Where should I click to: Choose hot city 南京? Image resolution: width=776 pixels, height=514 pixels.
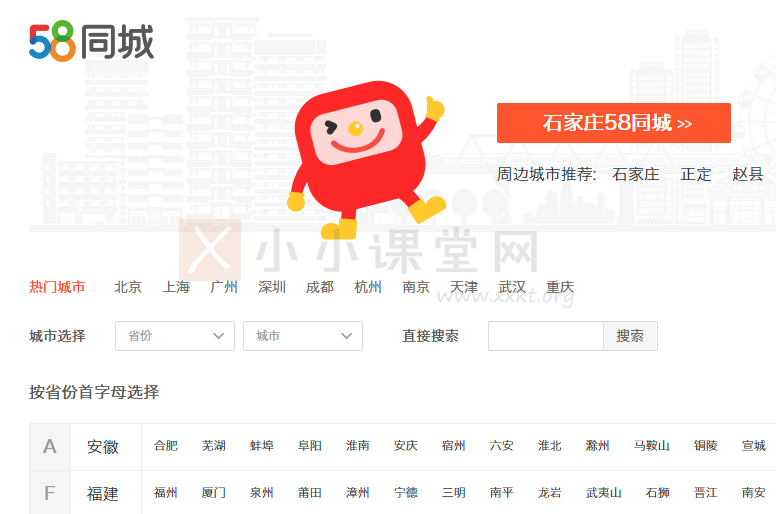pyautogui.click(x=416, y=287)
